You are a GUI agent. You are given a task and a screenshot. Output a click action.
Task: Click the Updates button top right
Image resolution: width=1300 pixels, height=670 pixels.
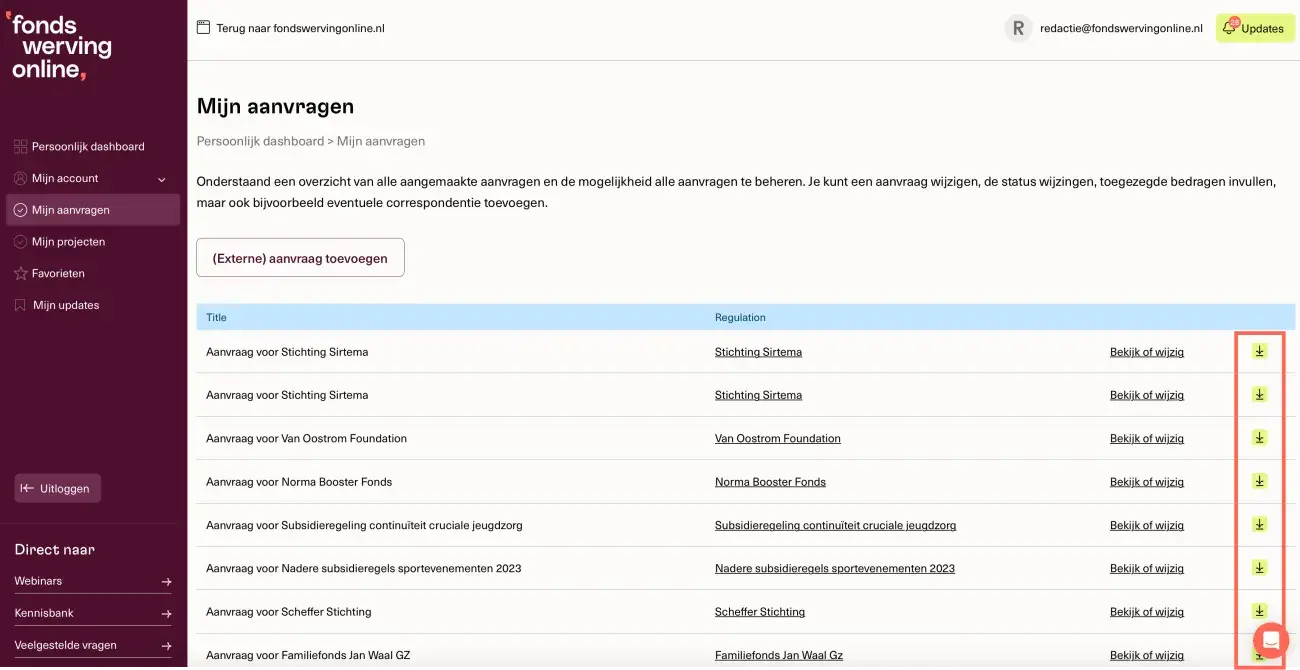(1255, 28)
